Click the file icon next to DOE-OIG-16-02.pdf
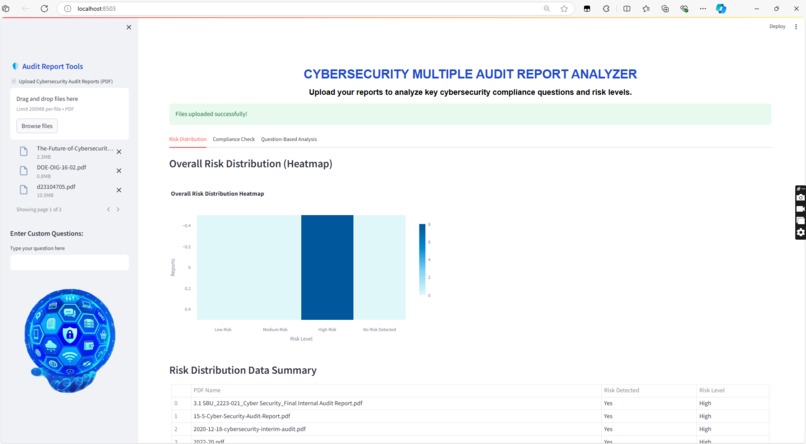The width and height of the screenshot is (806, 444). [24, 171]
